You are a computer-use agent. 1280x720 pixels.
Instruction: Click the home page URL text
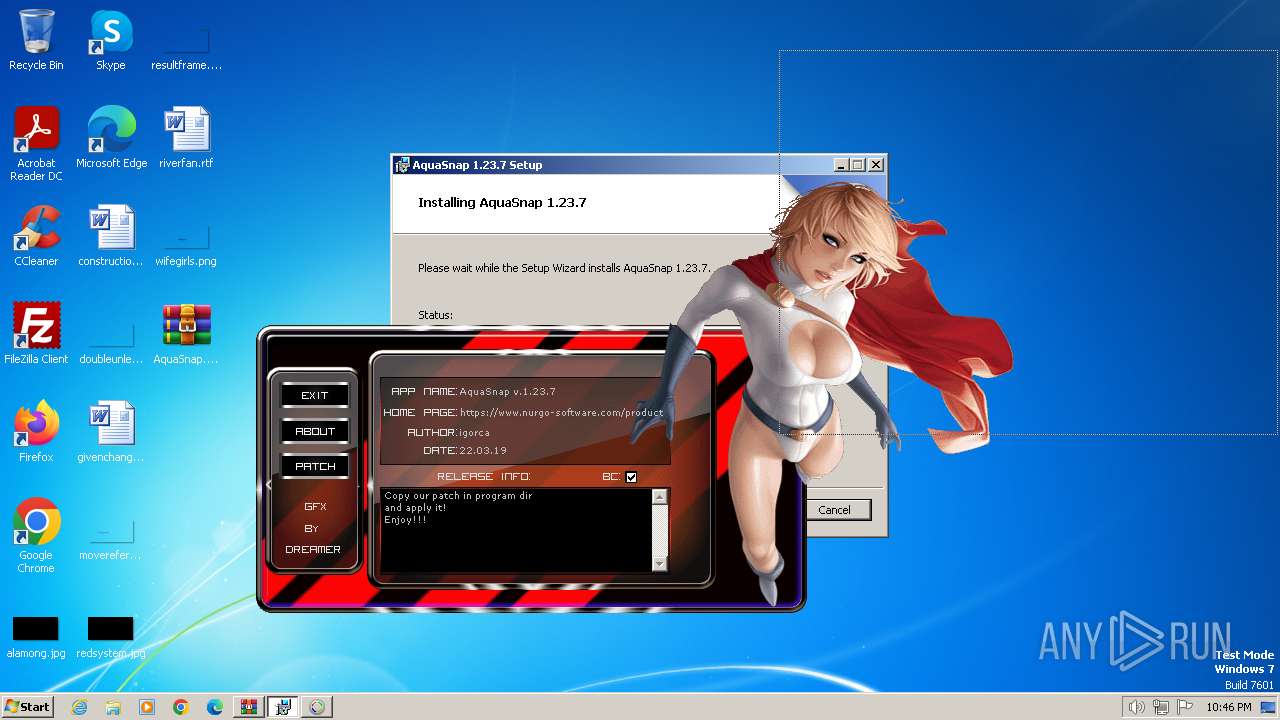point(561,412)
